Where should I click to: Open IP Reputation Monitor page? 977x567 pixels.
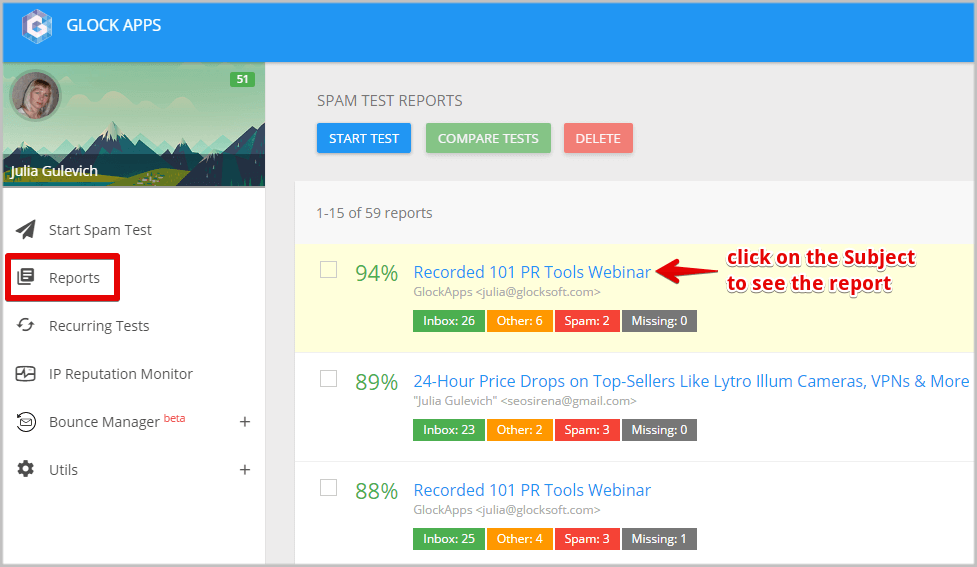pos(121,374)
